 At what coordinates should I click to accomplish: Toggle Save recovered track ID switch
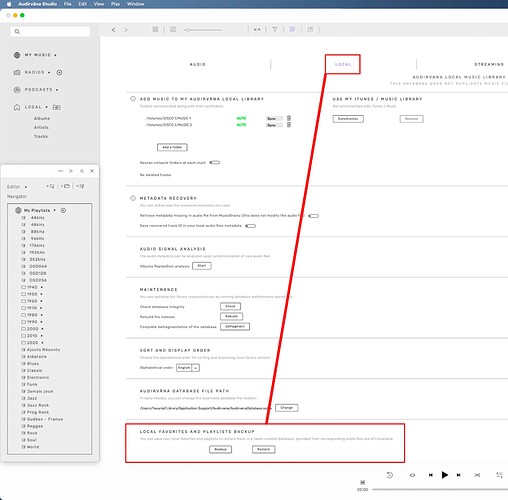[250, 226]
